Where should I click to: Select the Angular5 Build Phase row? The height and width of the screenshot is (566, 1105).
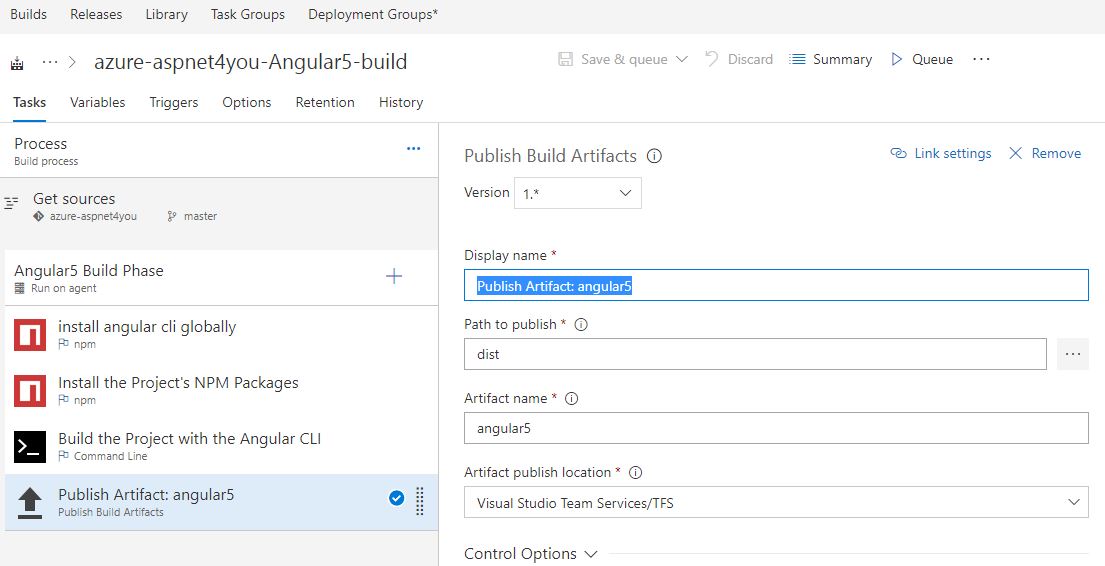[x=221, y=278]
